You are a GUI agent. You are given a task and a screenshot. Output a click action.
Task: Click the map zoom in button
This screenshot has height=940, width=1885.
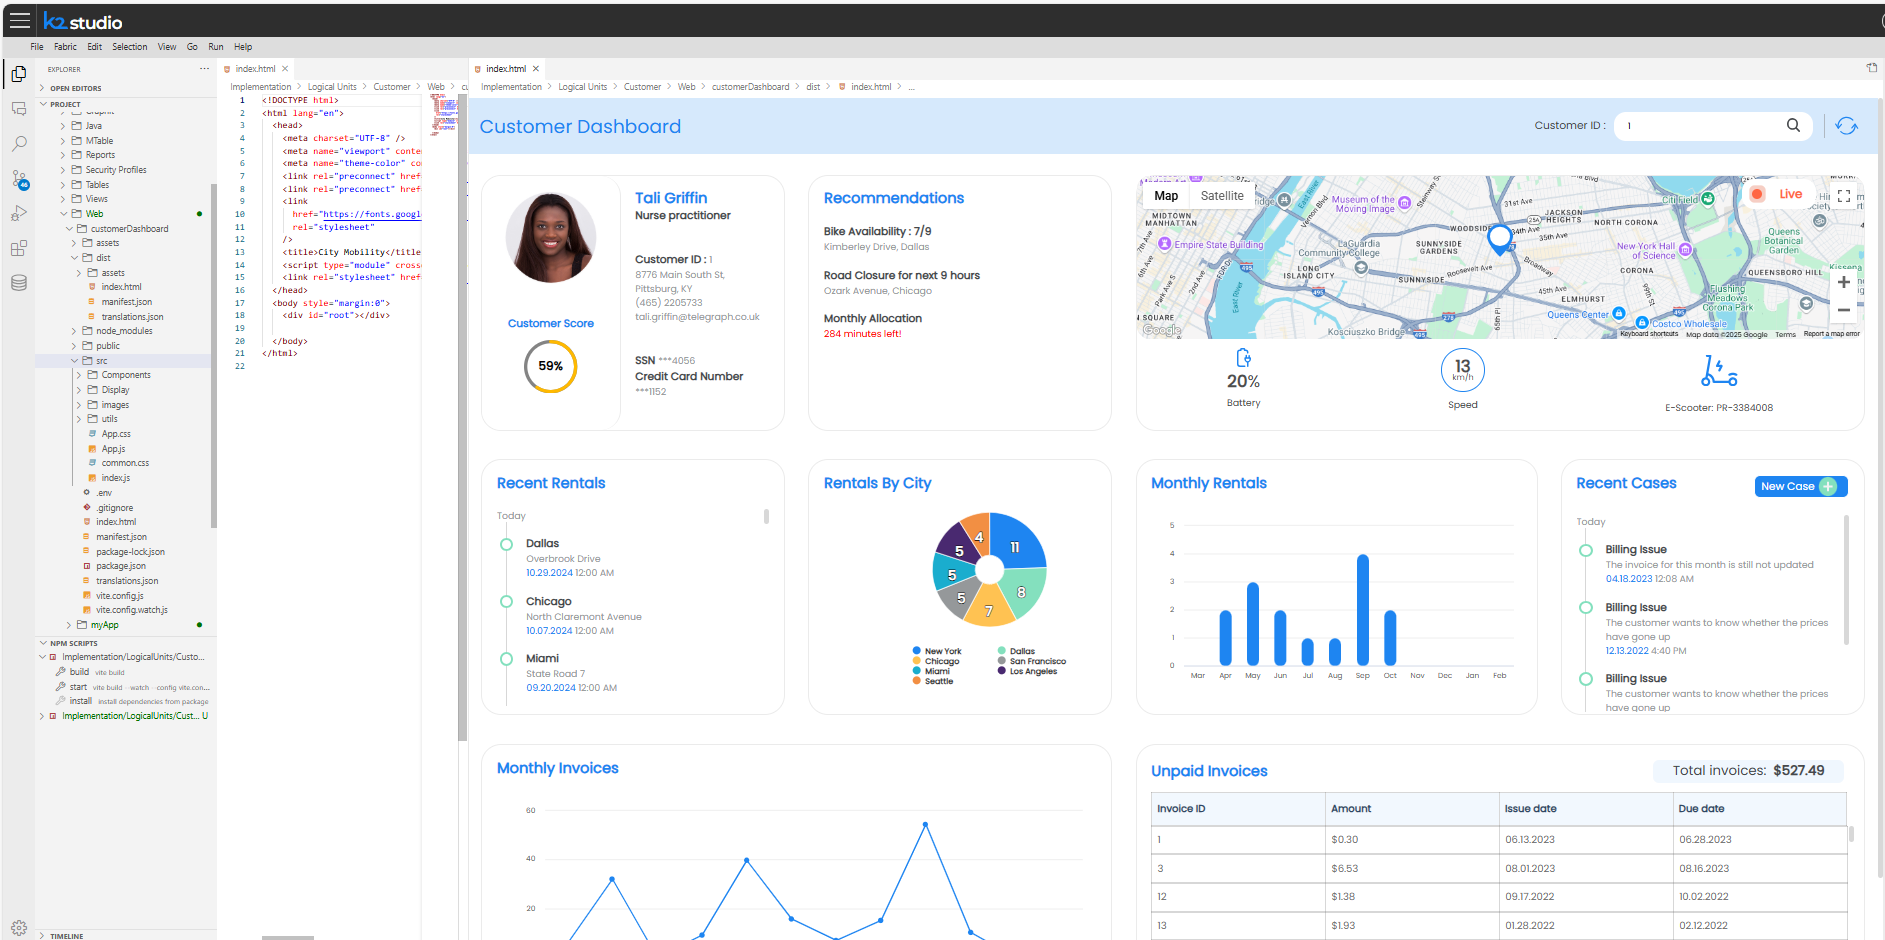pyautogui.click(x=1843, y=282)
